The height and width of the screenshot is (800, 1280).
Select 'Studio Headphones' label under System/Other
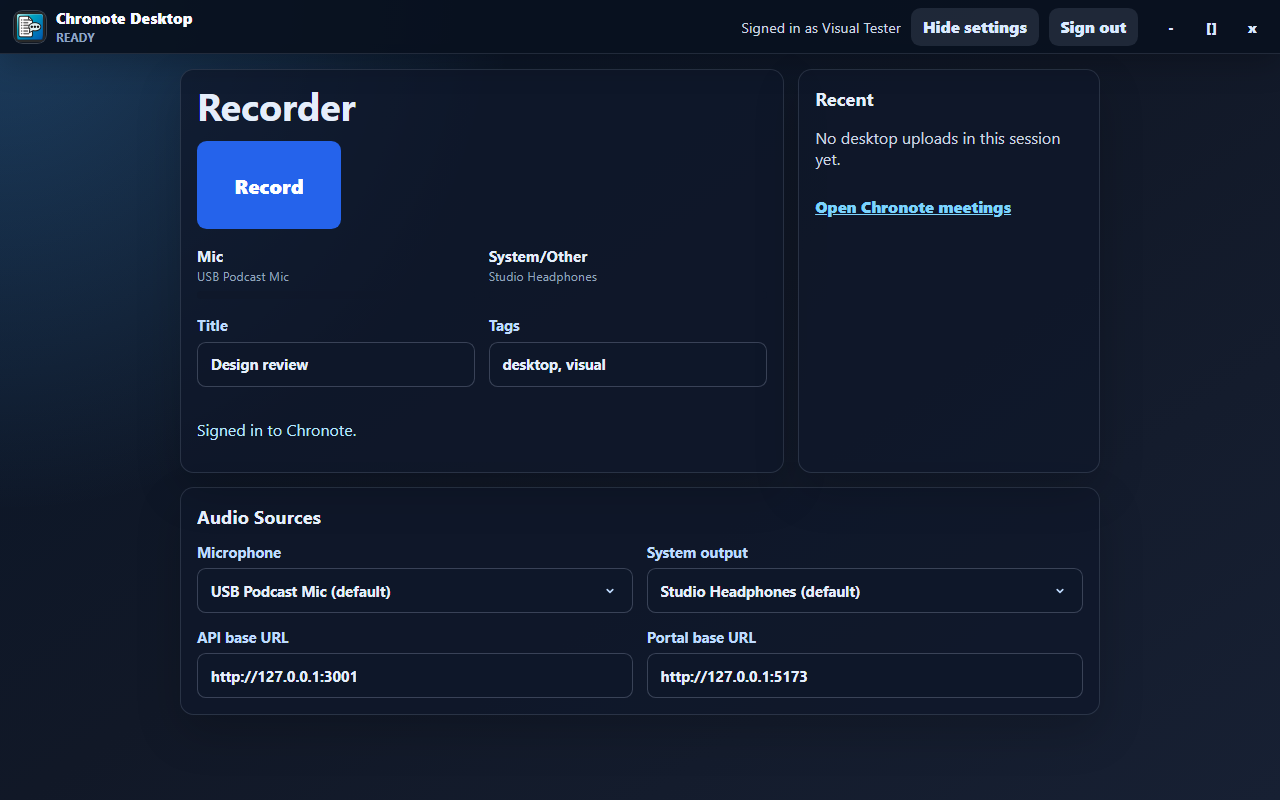click(543, 277)
